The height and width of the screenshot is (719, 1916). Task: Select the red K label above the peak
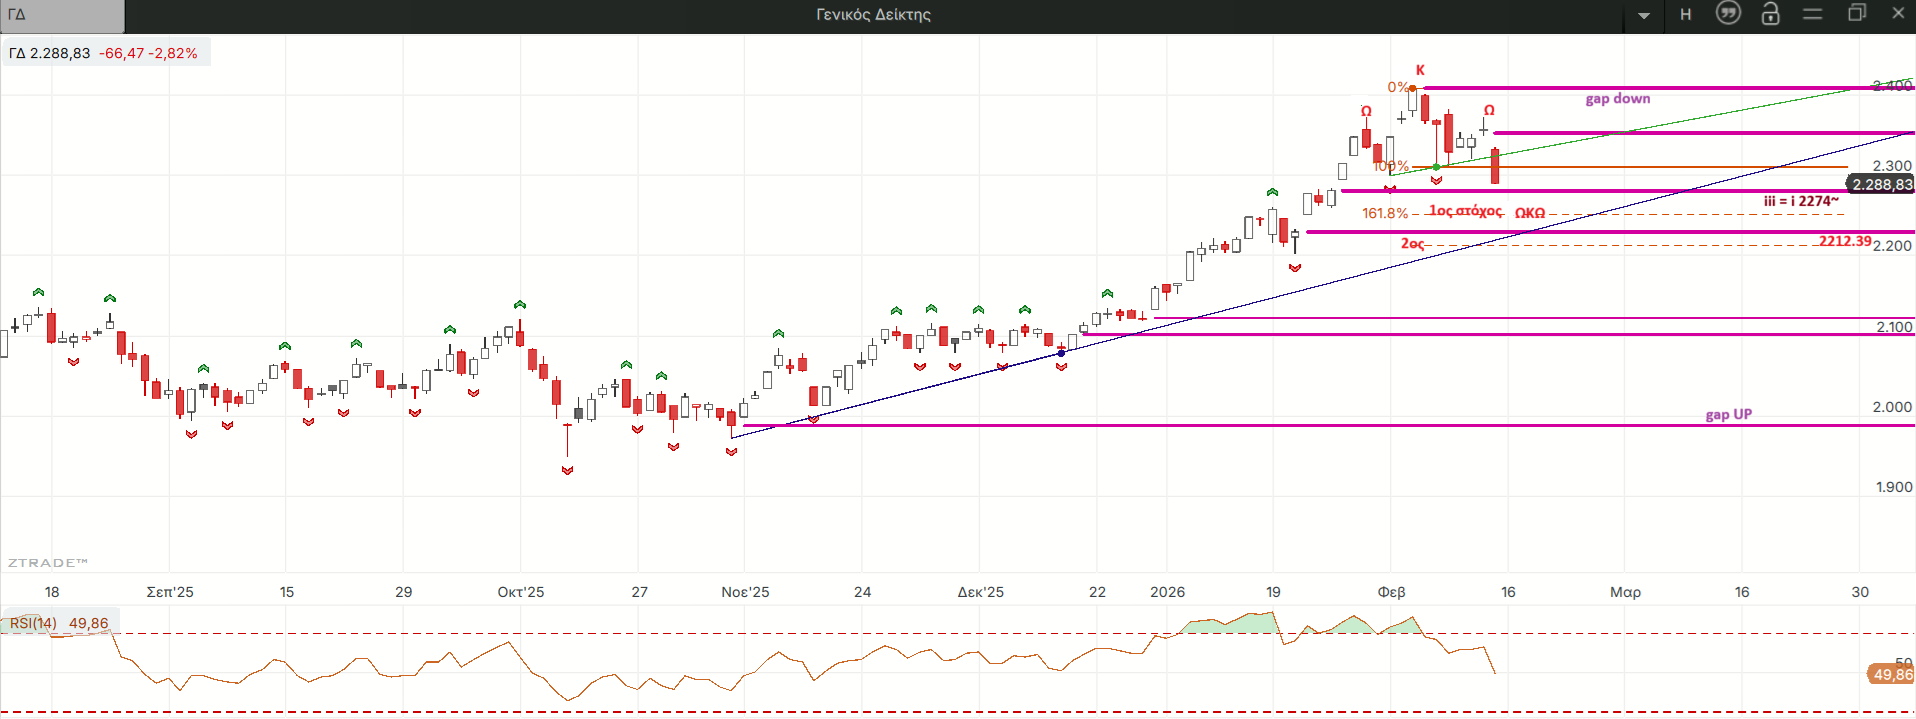click(1420, 70)
